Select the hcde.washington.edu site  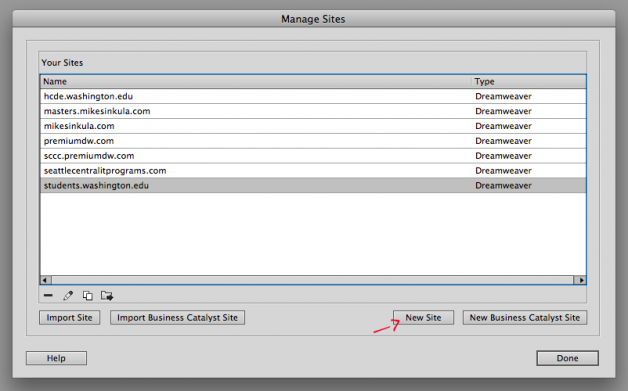(x=313, y=96)
